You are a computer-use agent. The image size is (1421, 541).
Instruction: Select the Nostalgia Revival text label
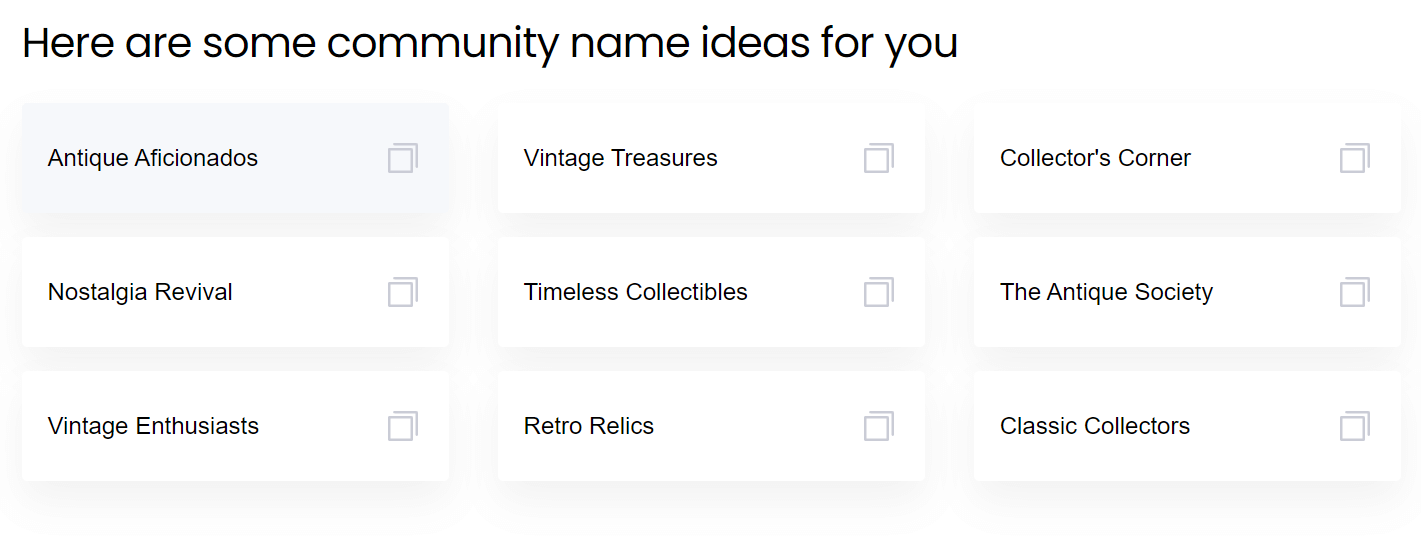[x=140, y=292]
